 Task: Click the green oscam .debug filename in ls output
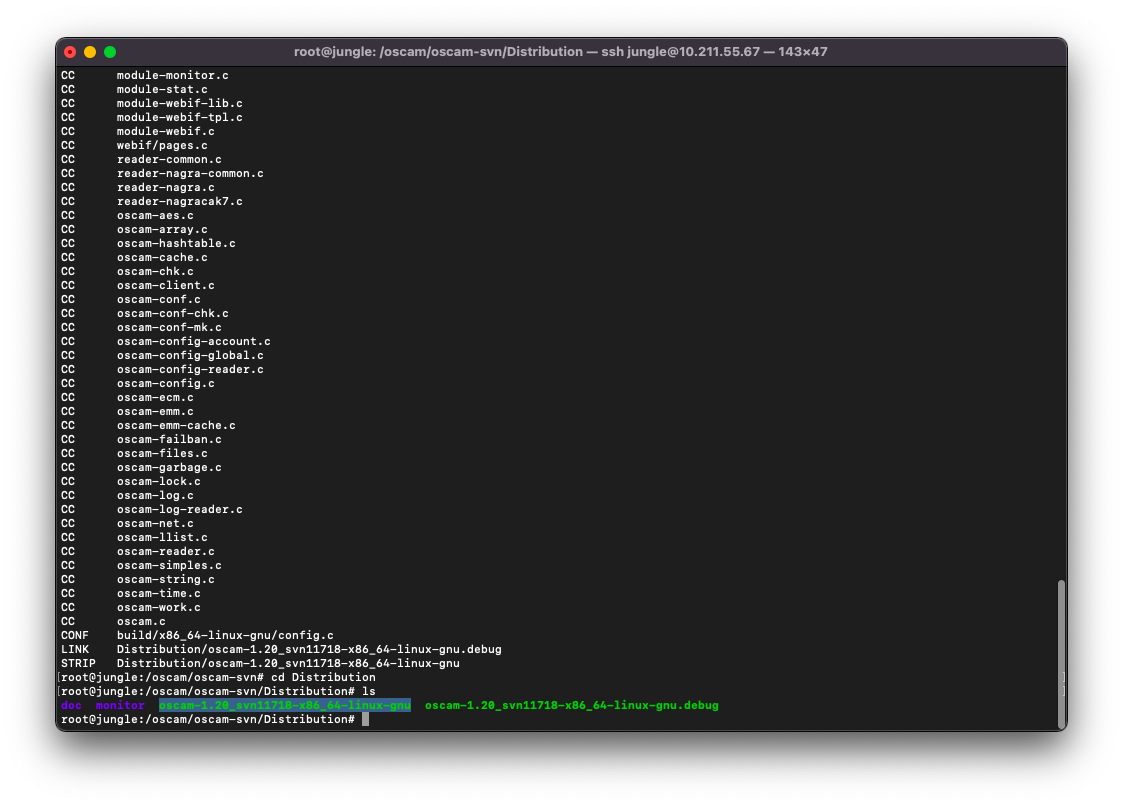tap(571, 705)
